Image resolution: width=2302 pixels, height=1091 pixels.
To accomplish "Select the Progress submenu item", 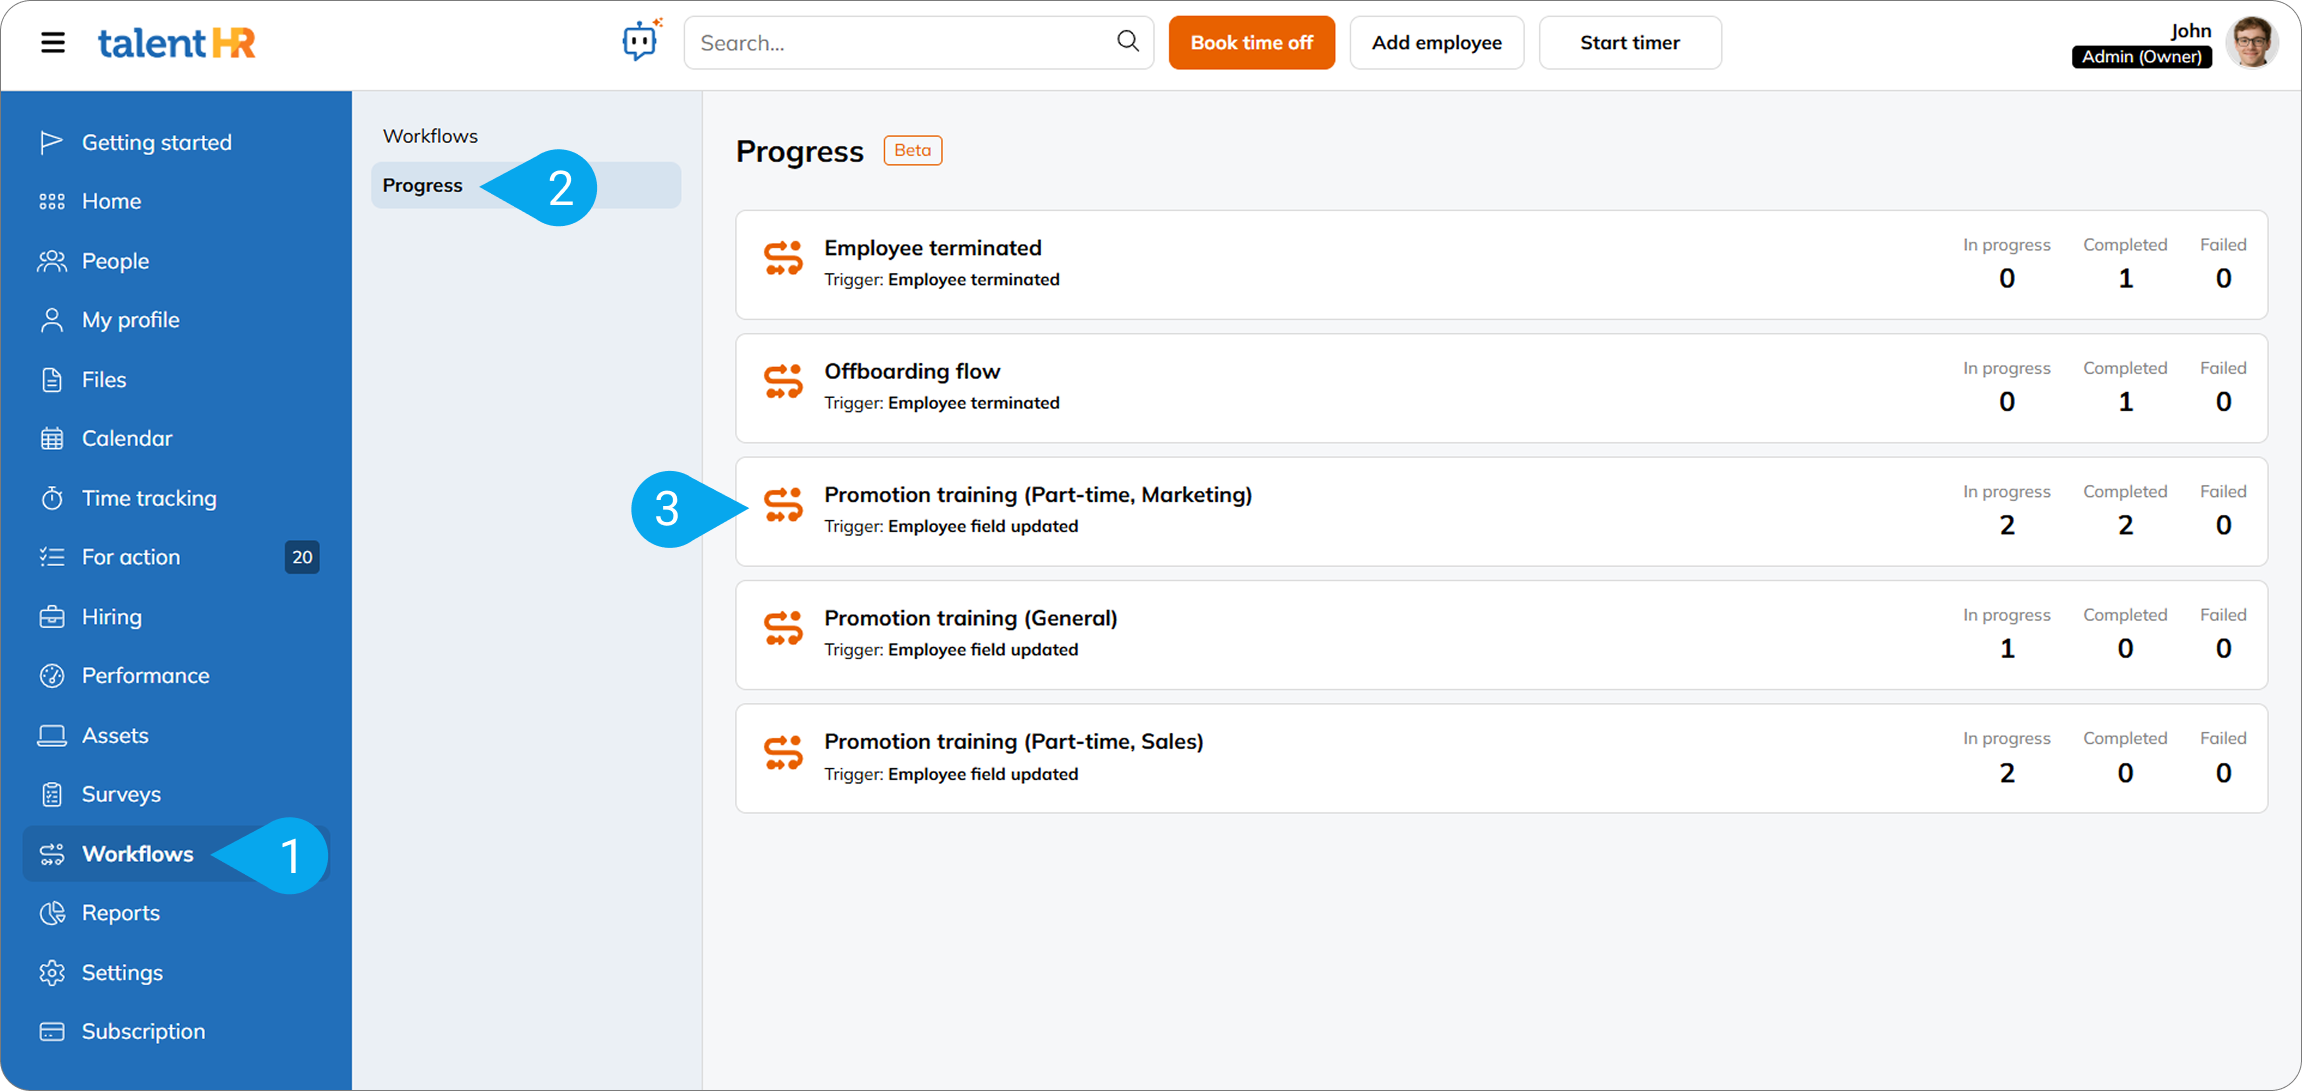I will pos(526,186).
